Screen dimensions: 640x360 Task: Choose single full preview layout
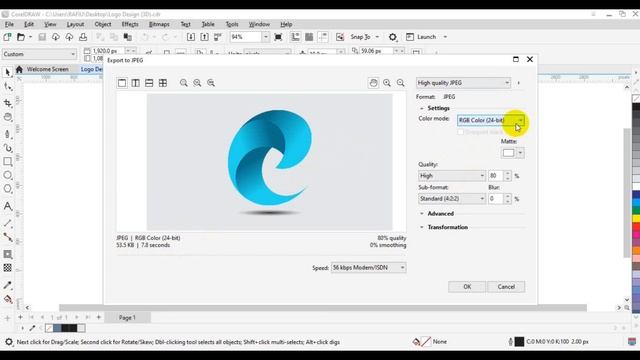[122, 83]
